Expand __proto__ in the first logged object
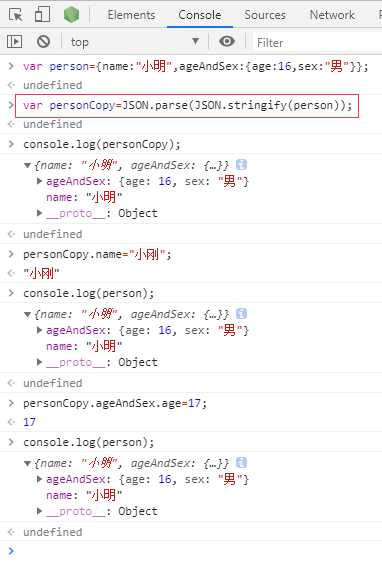Viewport: 382px width, 568px height. 39,213
